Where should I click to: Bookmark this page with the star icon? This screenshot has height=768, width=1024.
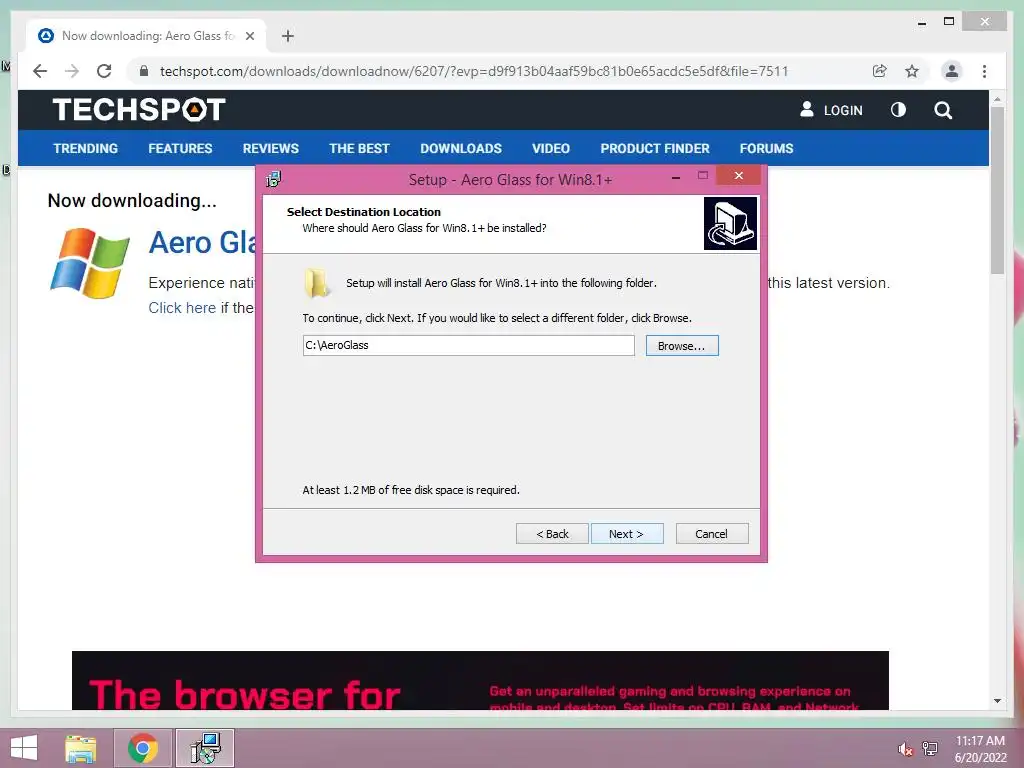(x=912, y=71)
